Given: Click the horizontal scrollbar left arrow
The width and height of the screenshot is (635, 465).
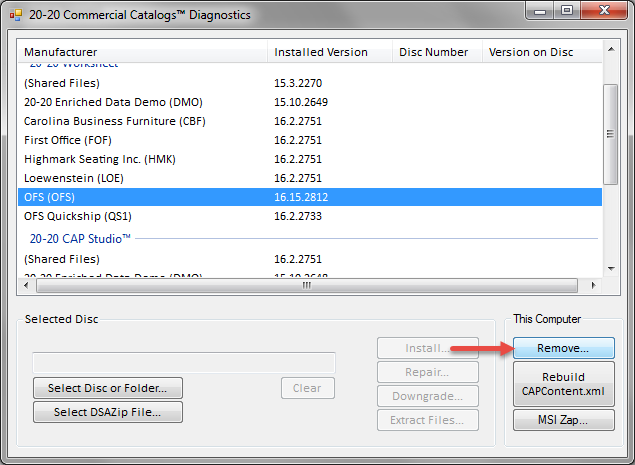Looking at the screenshot, I should pyautogui.click(x=26, y=285).
